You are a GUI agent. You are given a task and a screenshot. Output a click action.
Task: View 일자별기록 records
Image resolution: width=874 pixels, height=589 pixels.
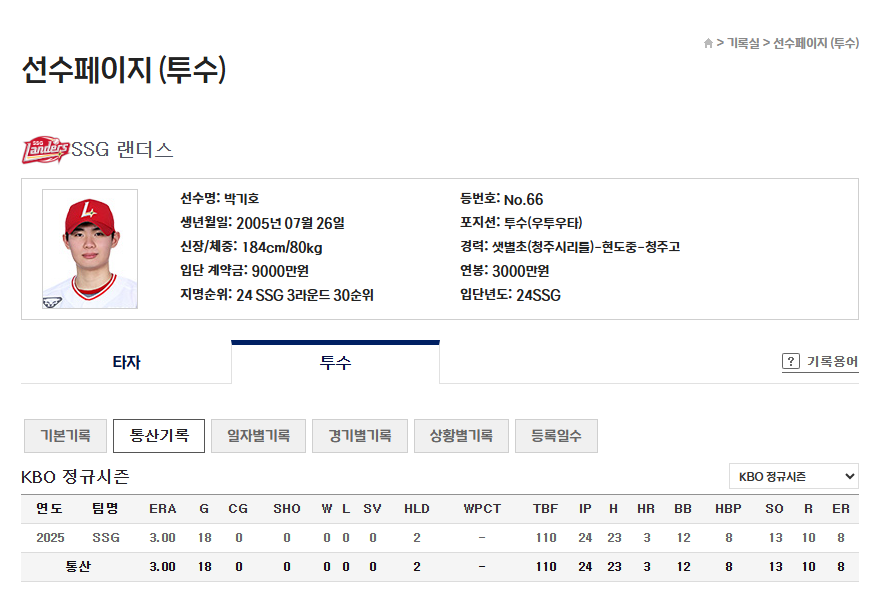pyautogui.click(x=258, y=435)
